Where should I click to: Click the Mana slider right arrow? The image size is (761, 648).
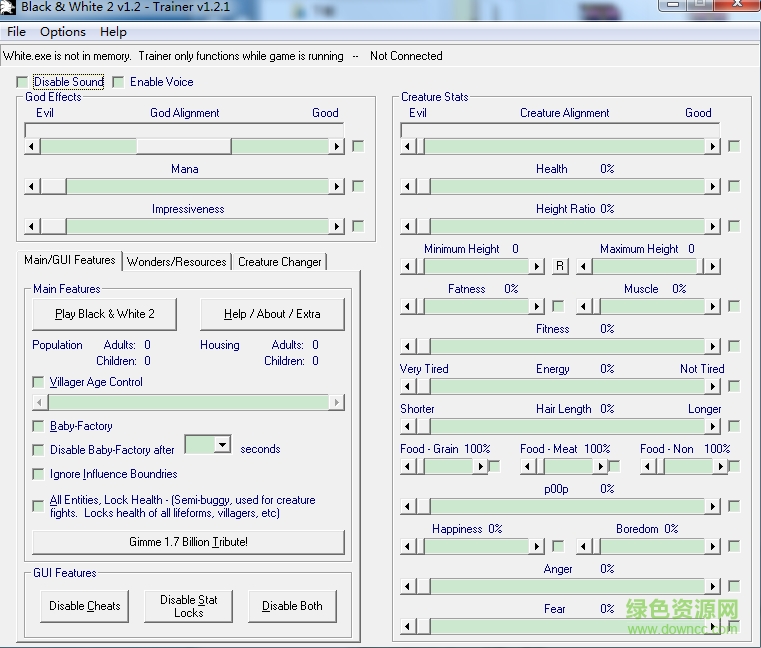tap(336, 186)
